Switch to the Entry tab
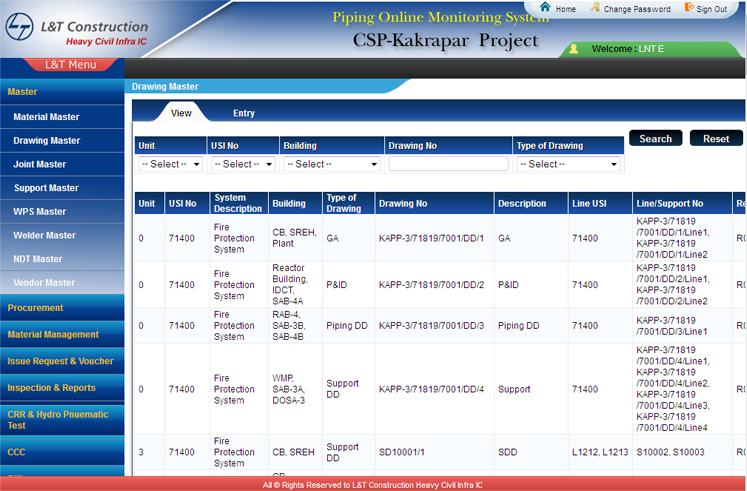The image size is (747, 491). (244, 113)
